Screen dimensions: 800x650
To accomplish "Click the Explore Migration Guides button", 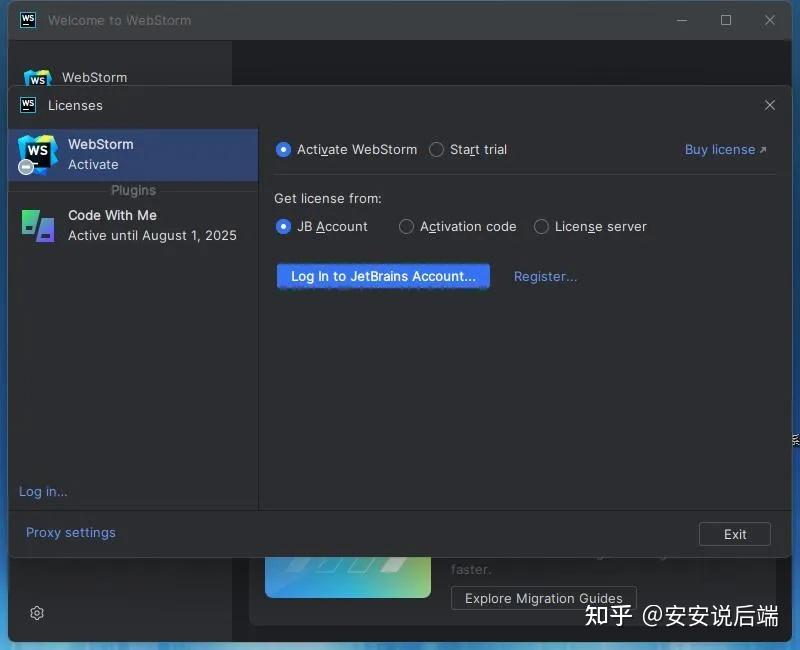I will click(x=543, y=598).
